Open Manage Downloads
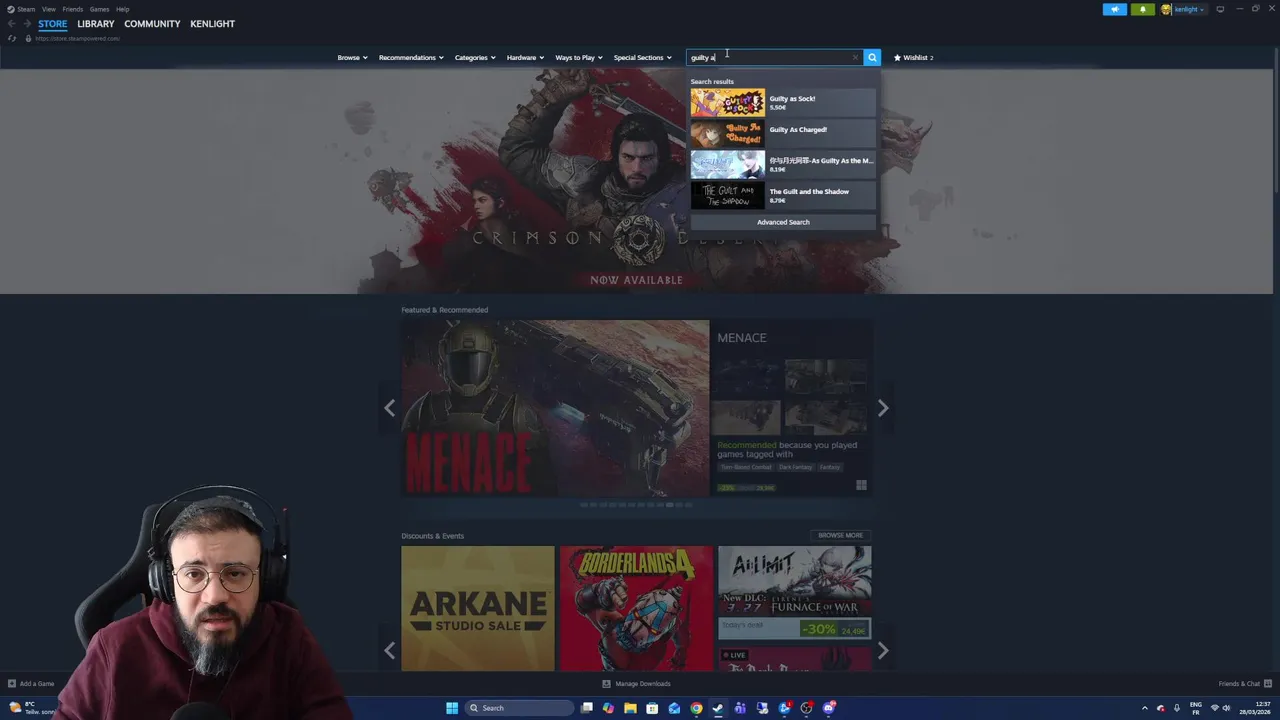1280x720 pixels. pyautogui.click(x=636, y=684)
